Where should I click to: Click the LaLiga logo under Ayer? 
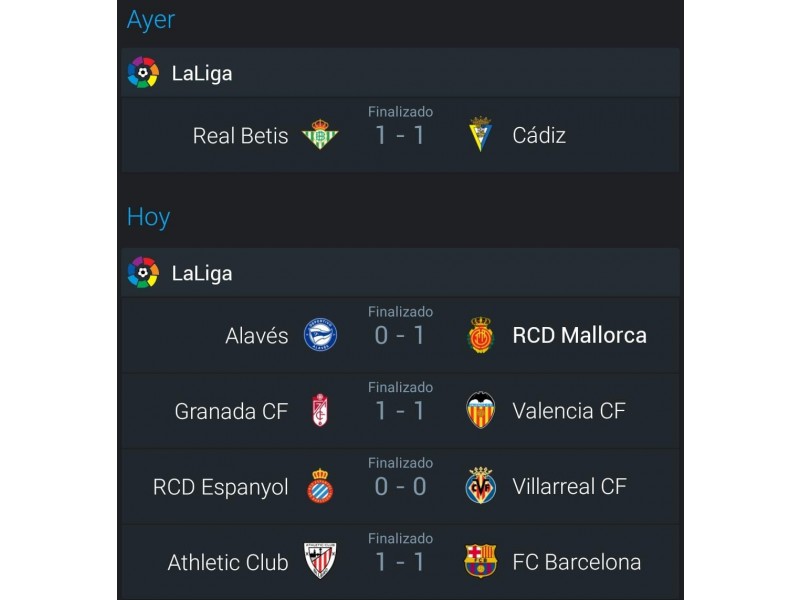tap(143, 72)
